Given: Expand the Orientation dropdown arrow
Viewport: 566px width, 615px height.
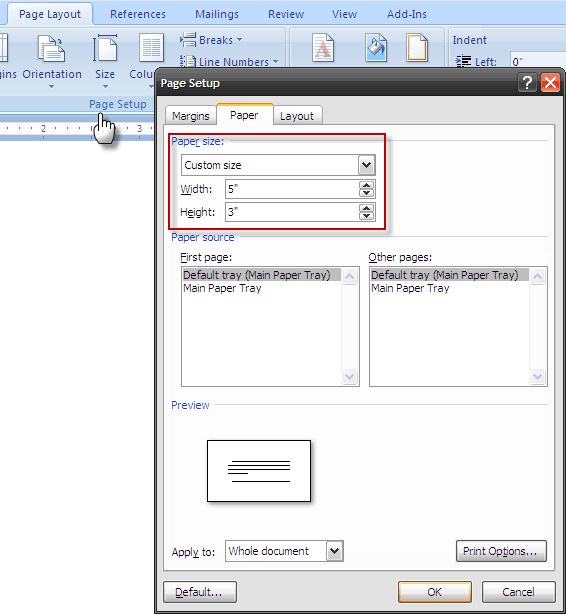Looking at the screenshot, I should click(51, 86).
